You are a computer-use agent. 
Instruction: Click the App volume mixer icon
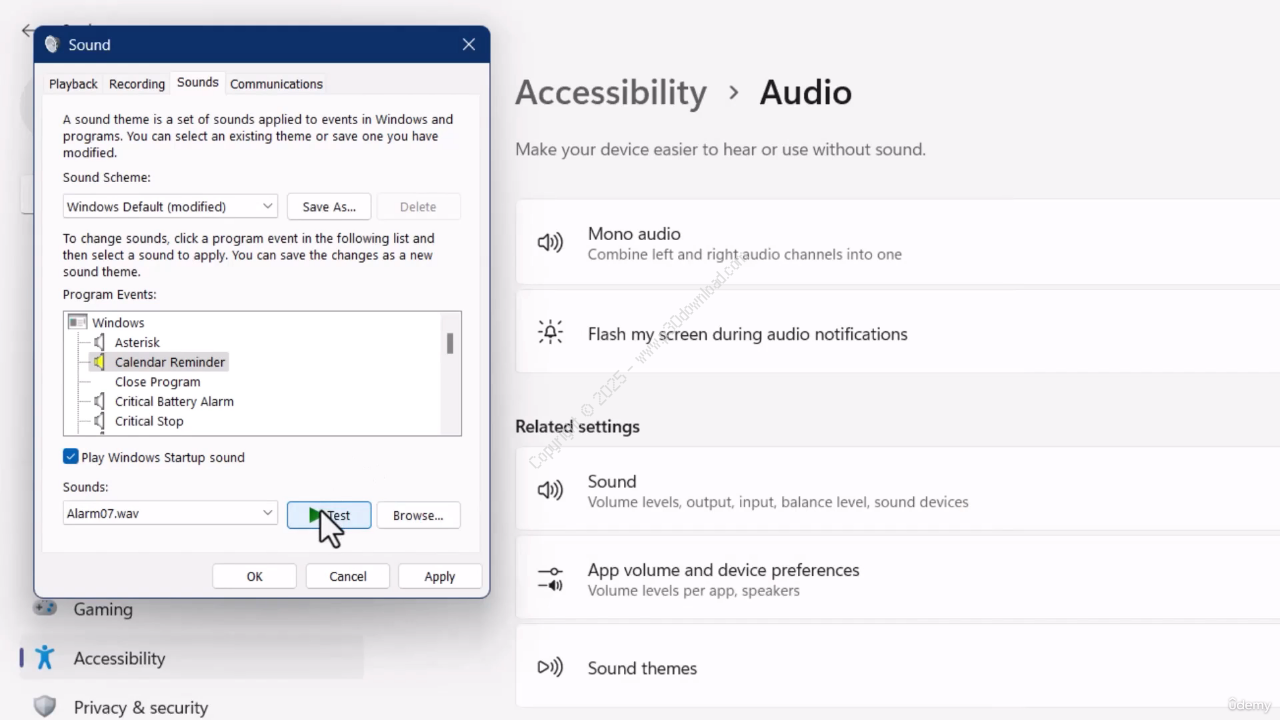(550, 579)
